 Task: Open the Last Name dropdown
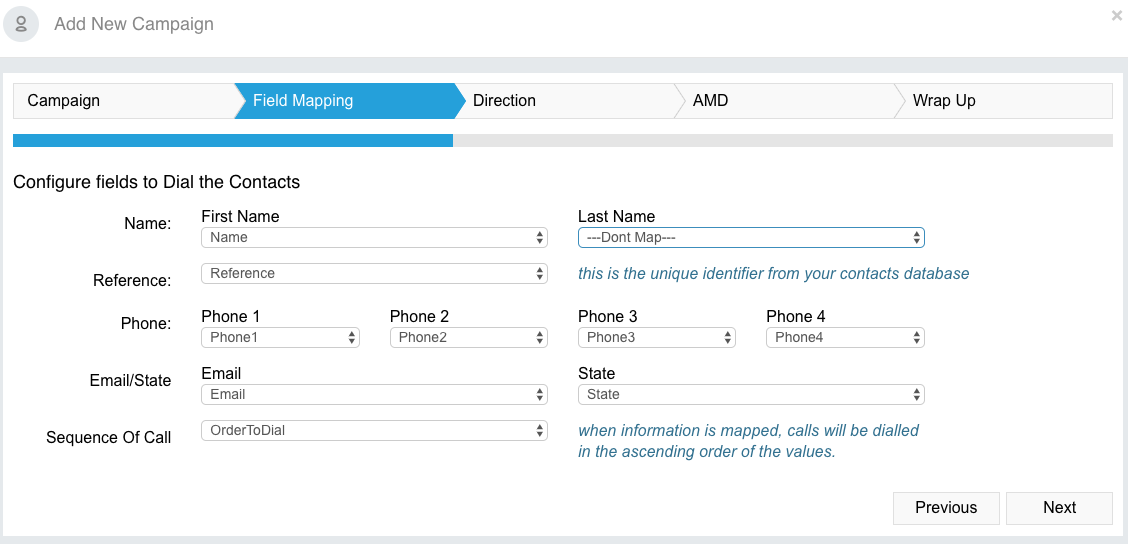(751, 237)
